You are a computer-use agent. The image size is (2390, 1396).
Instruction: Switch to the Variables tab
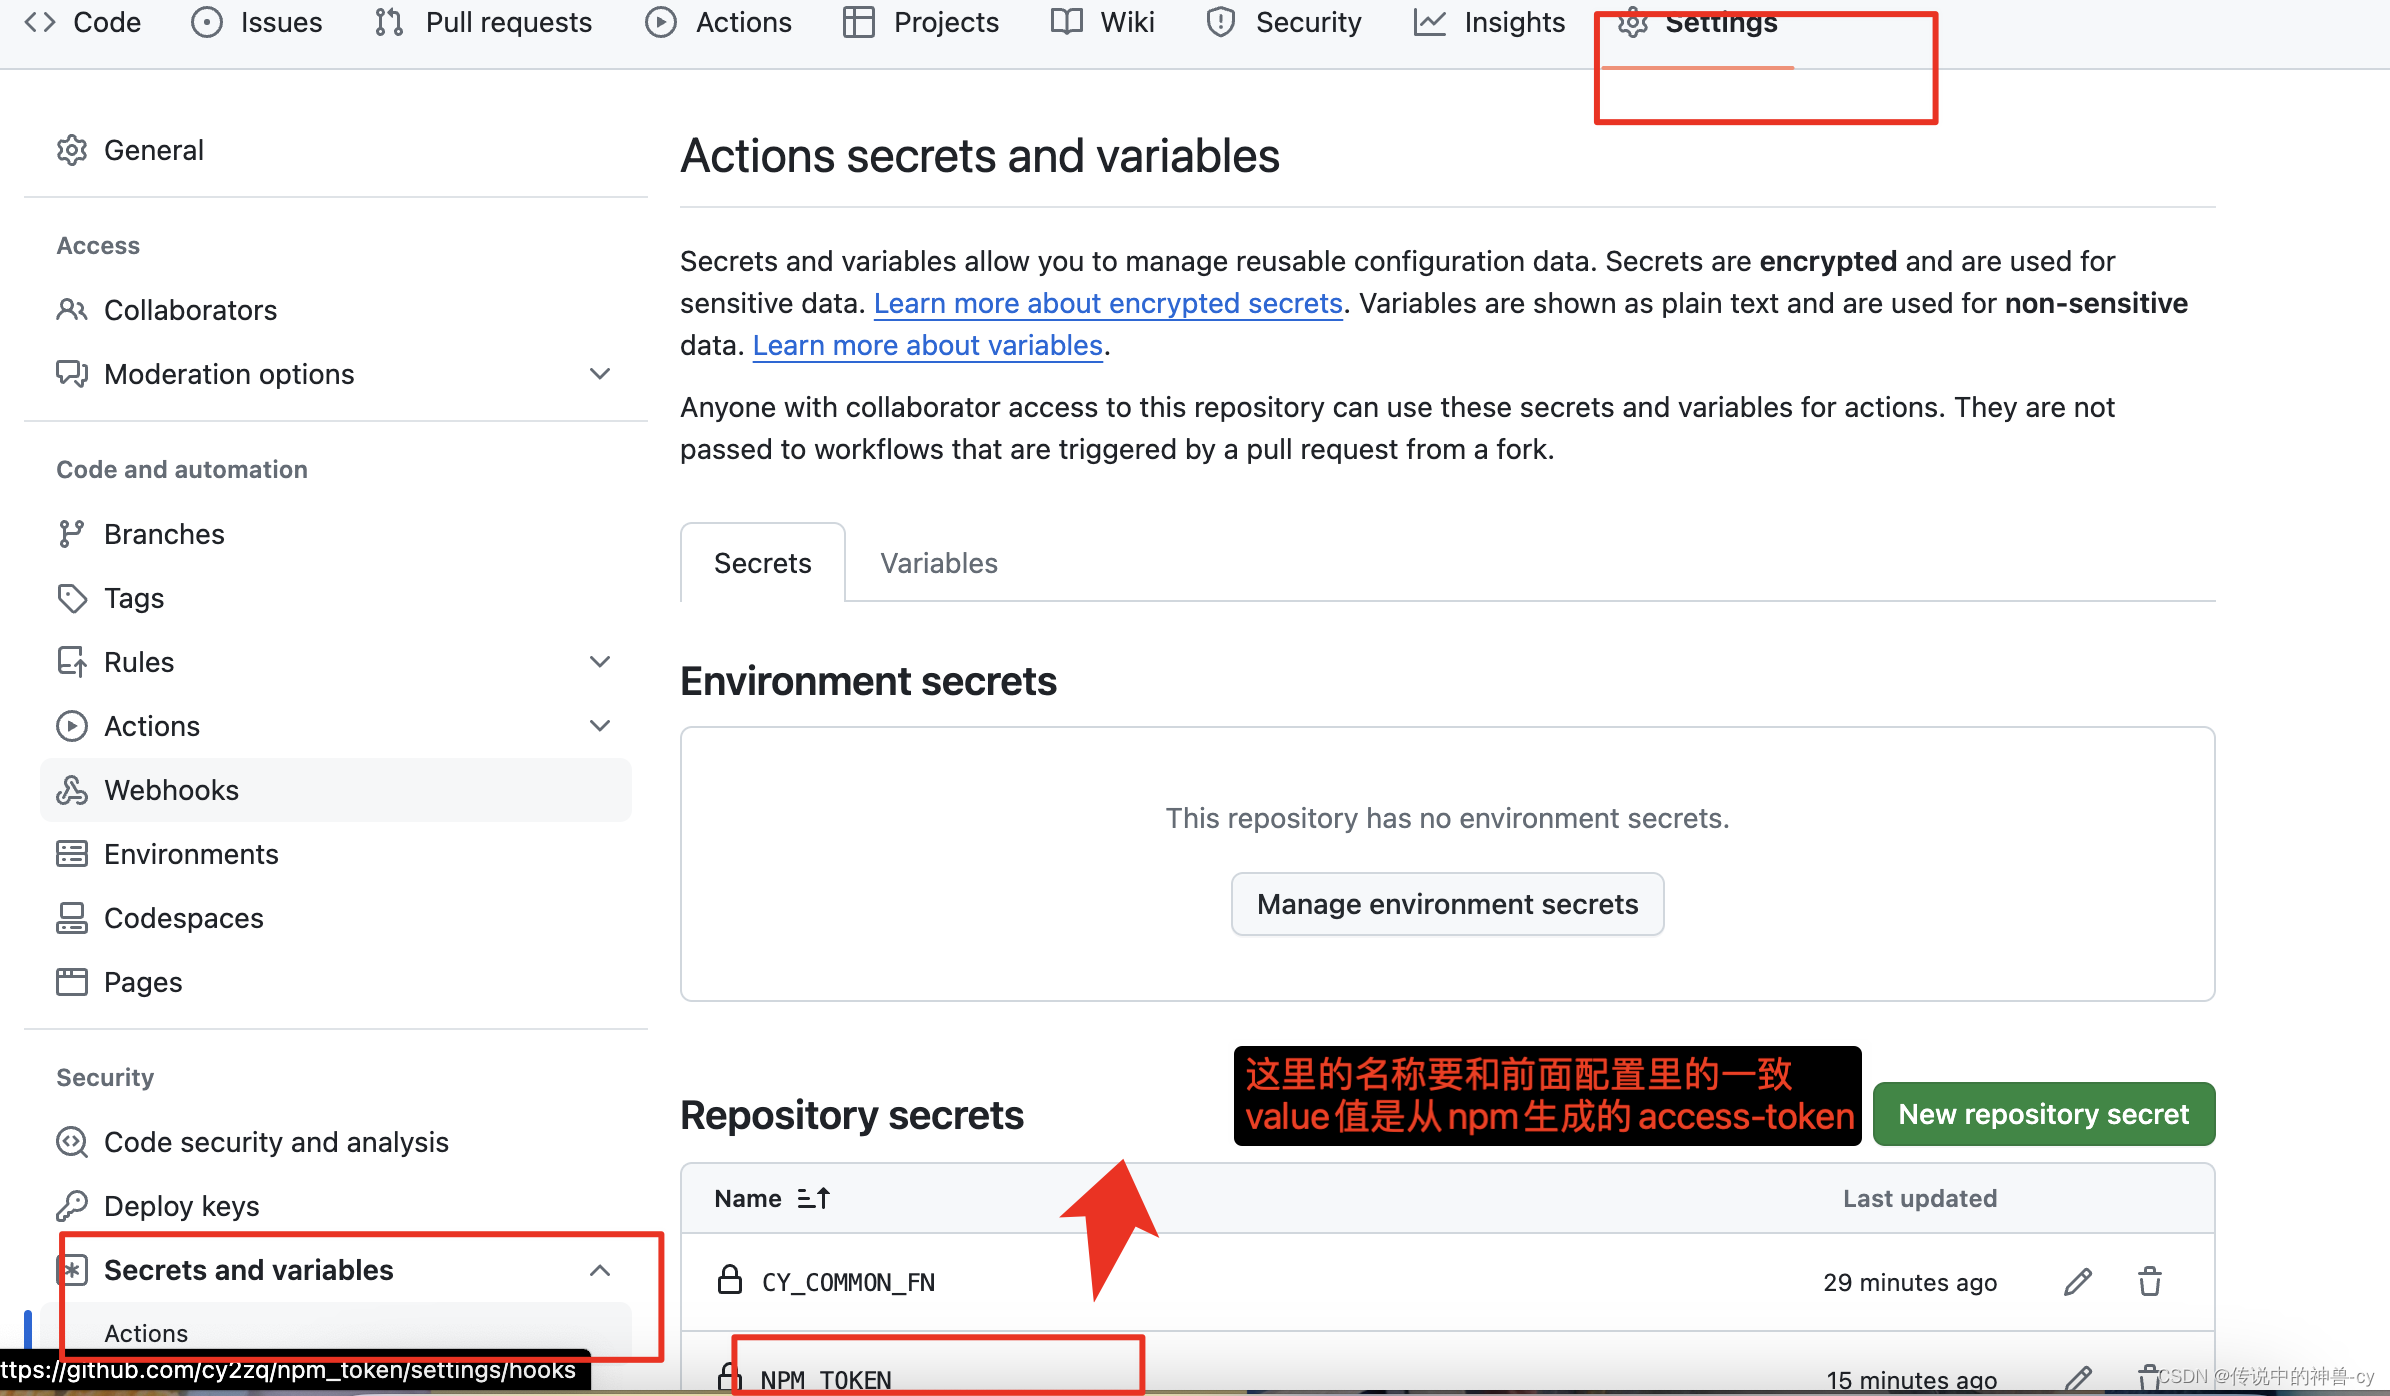938,563
